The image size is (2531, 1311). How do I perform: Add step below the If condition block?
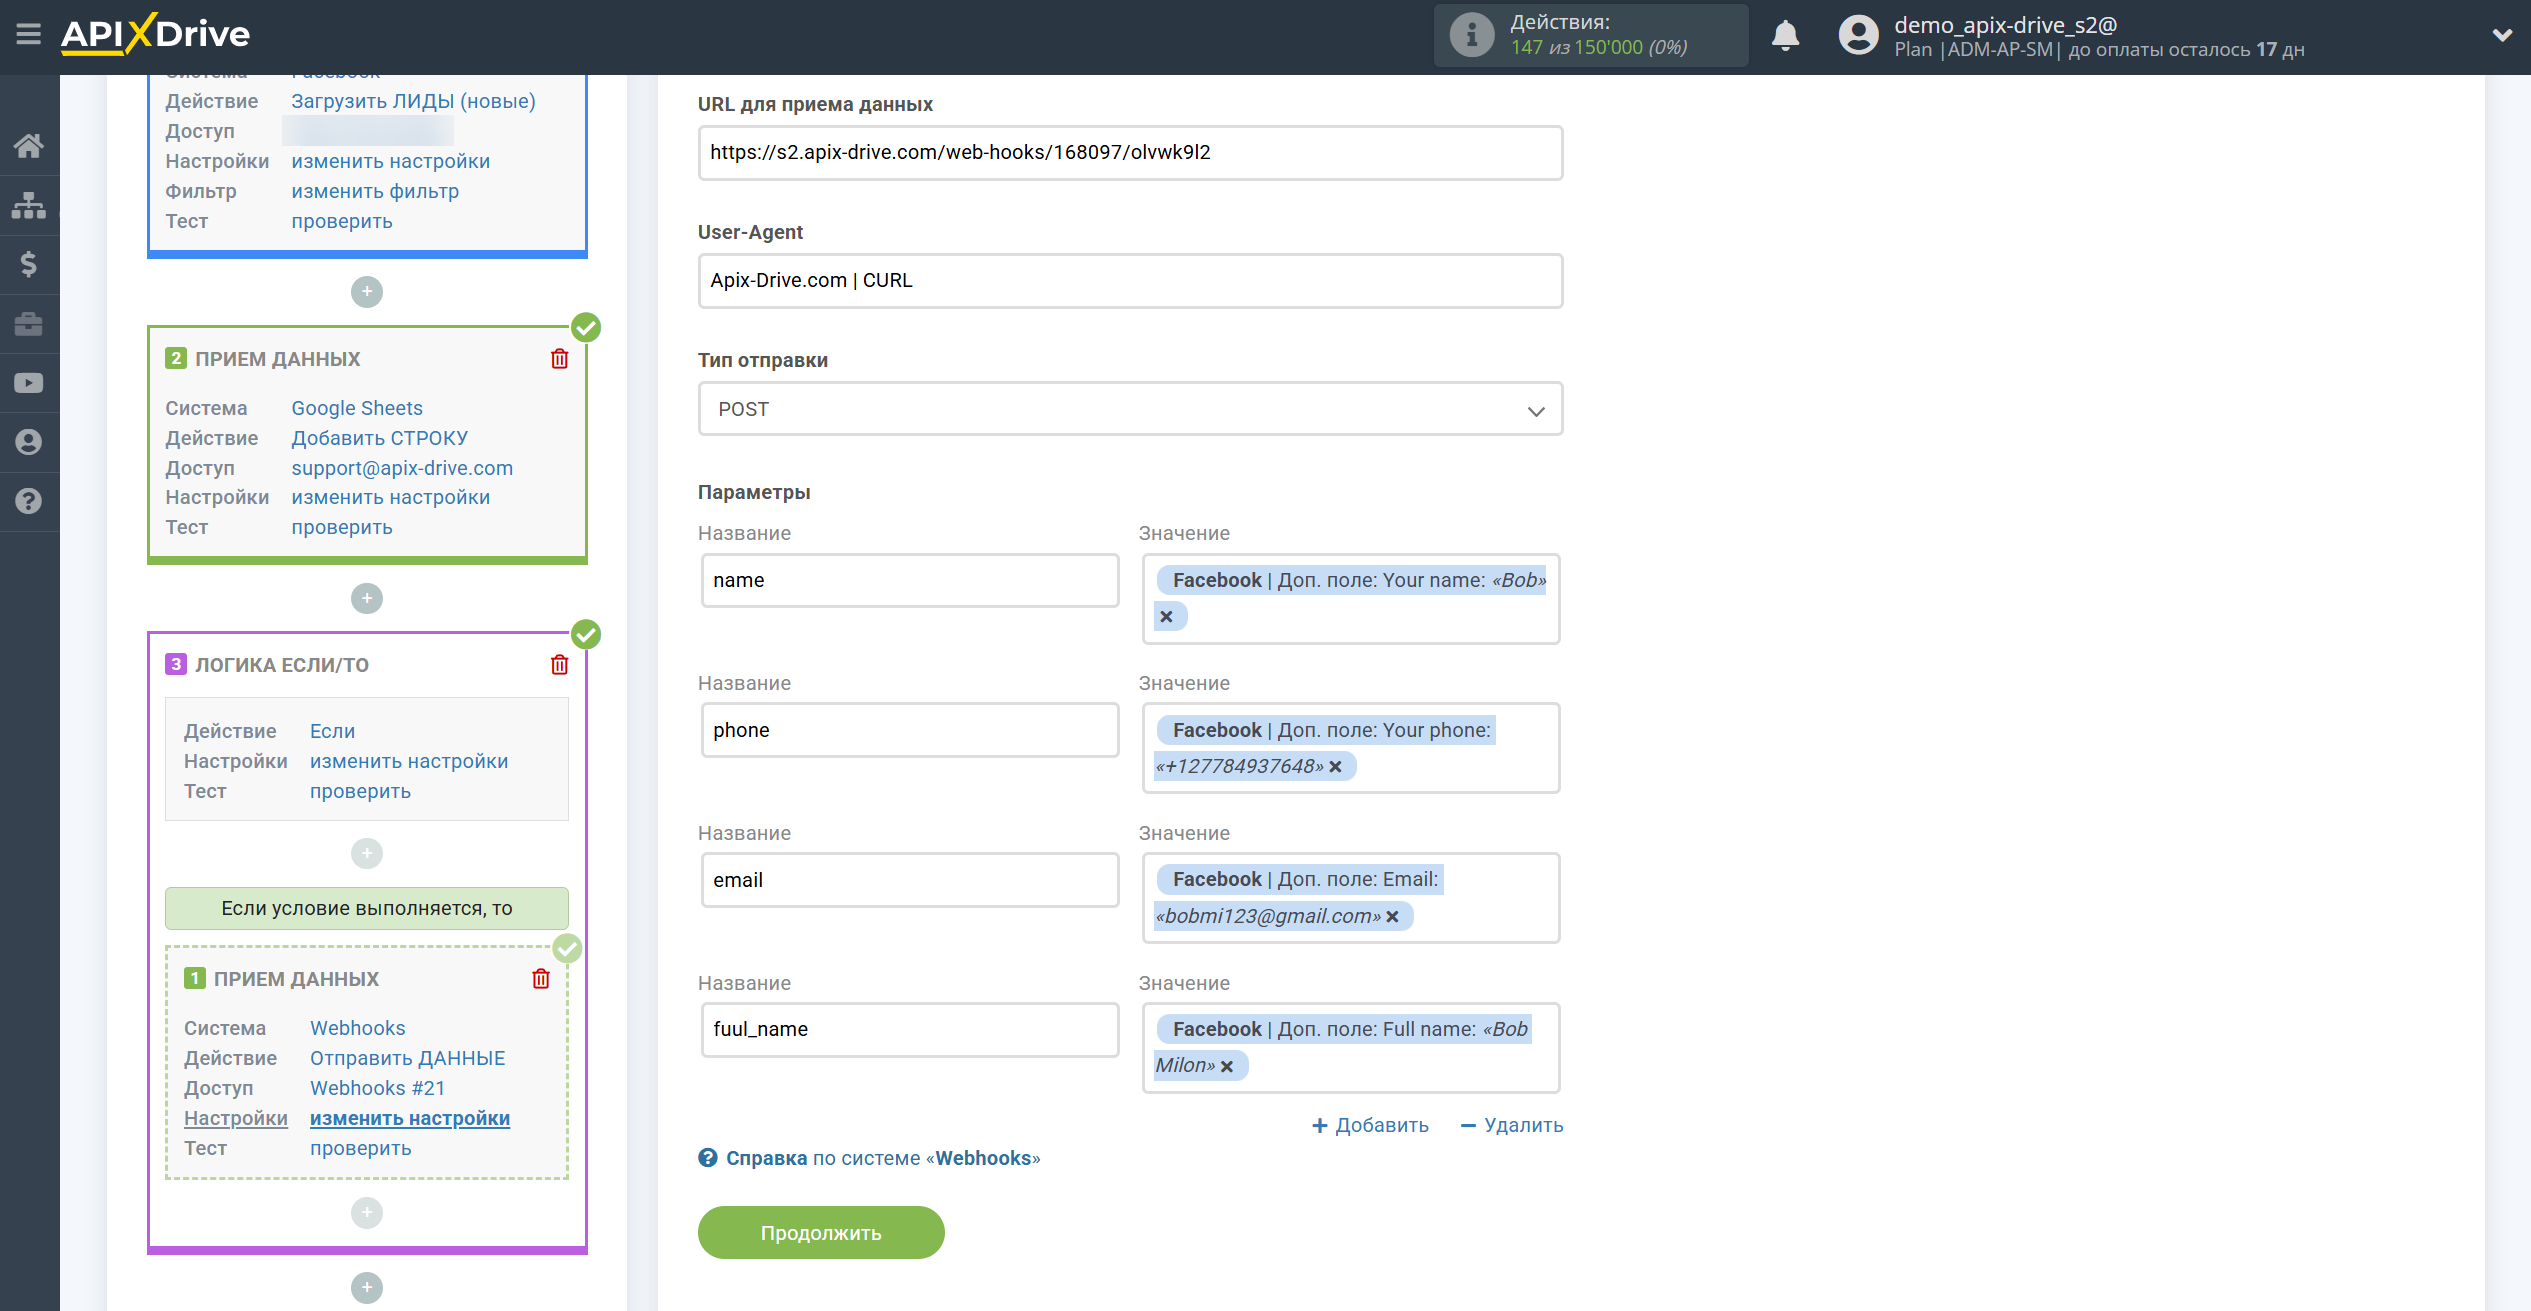367,853
